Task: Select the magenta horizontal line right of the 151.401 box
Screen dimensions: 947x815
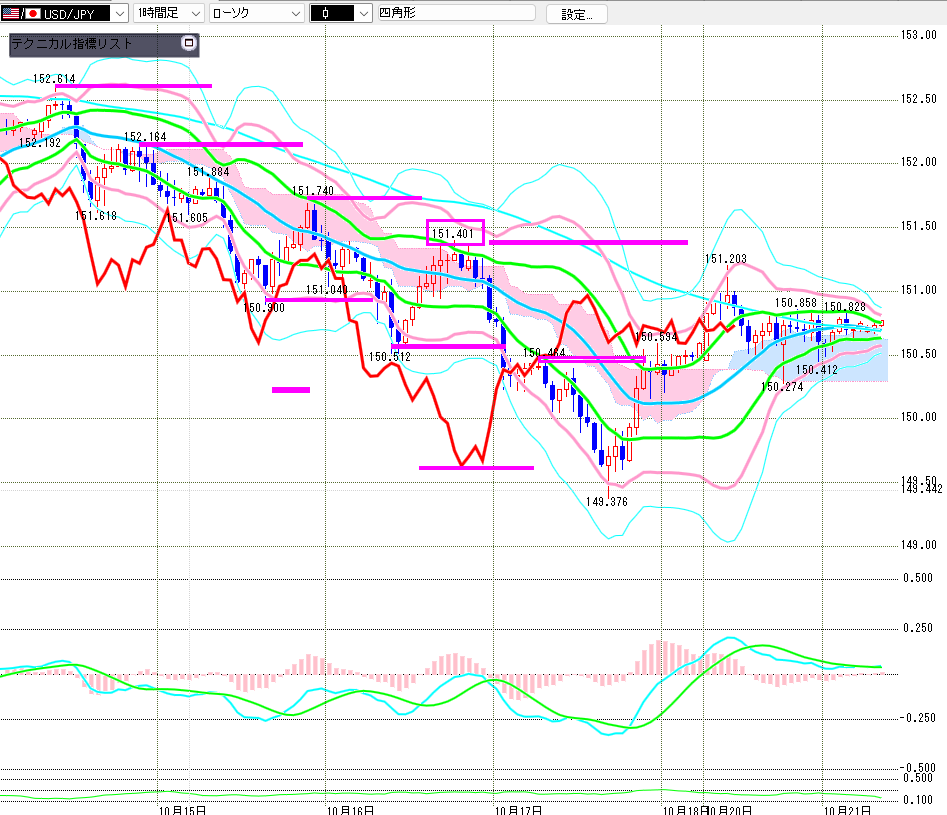Action: click(588, 242)
